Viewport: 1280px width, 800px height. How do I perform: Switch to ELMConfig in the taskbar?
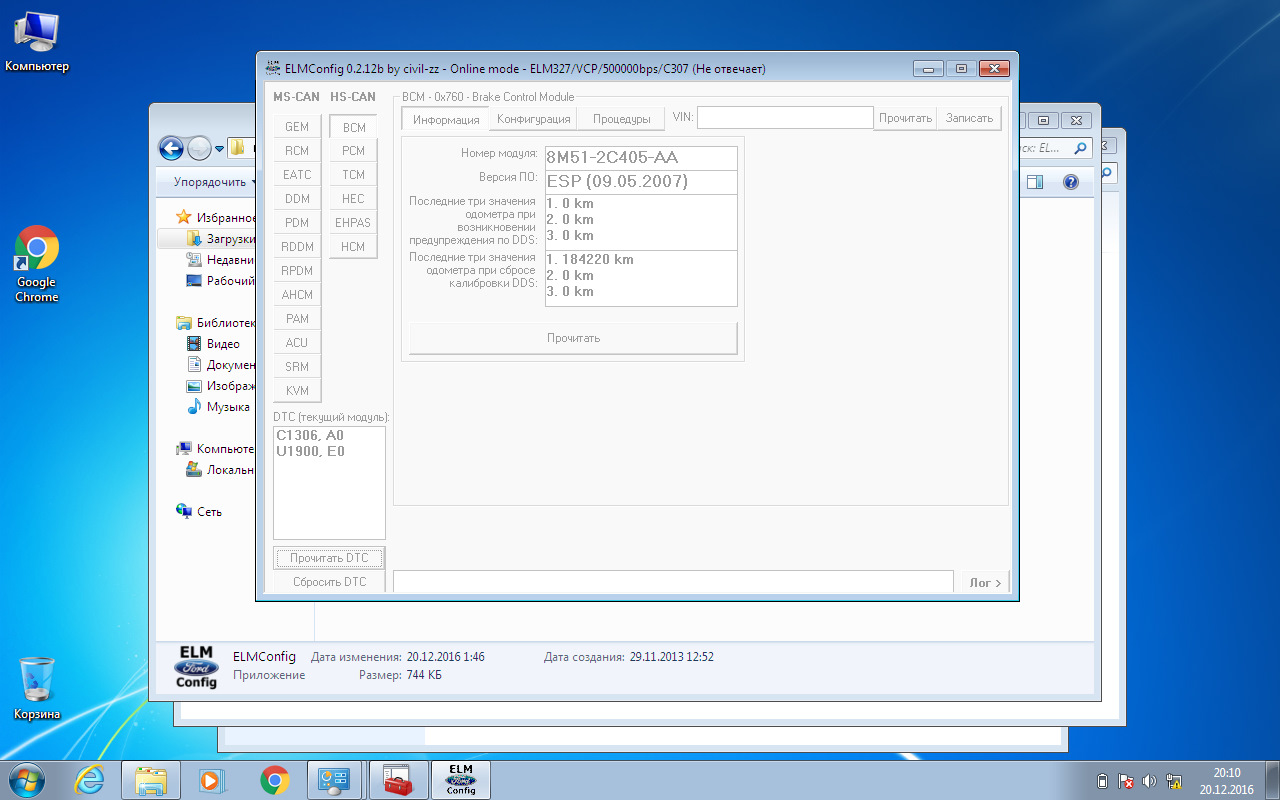461,780
